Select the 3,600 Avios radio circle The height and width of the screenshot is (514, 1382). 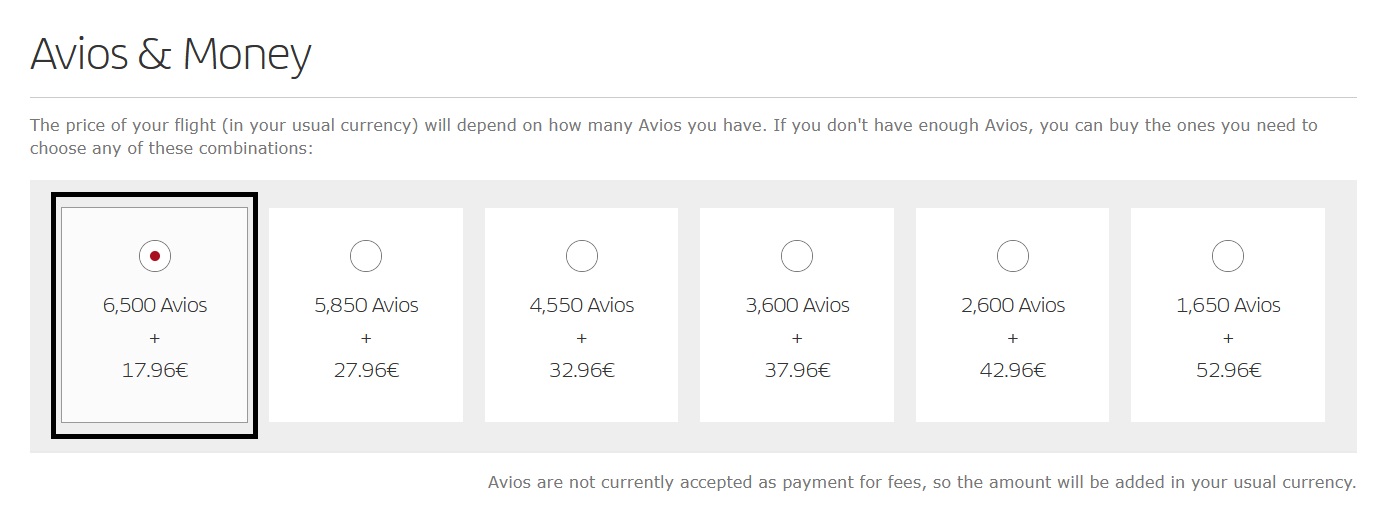797,256
